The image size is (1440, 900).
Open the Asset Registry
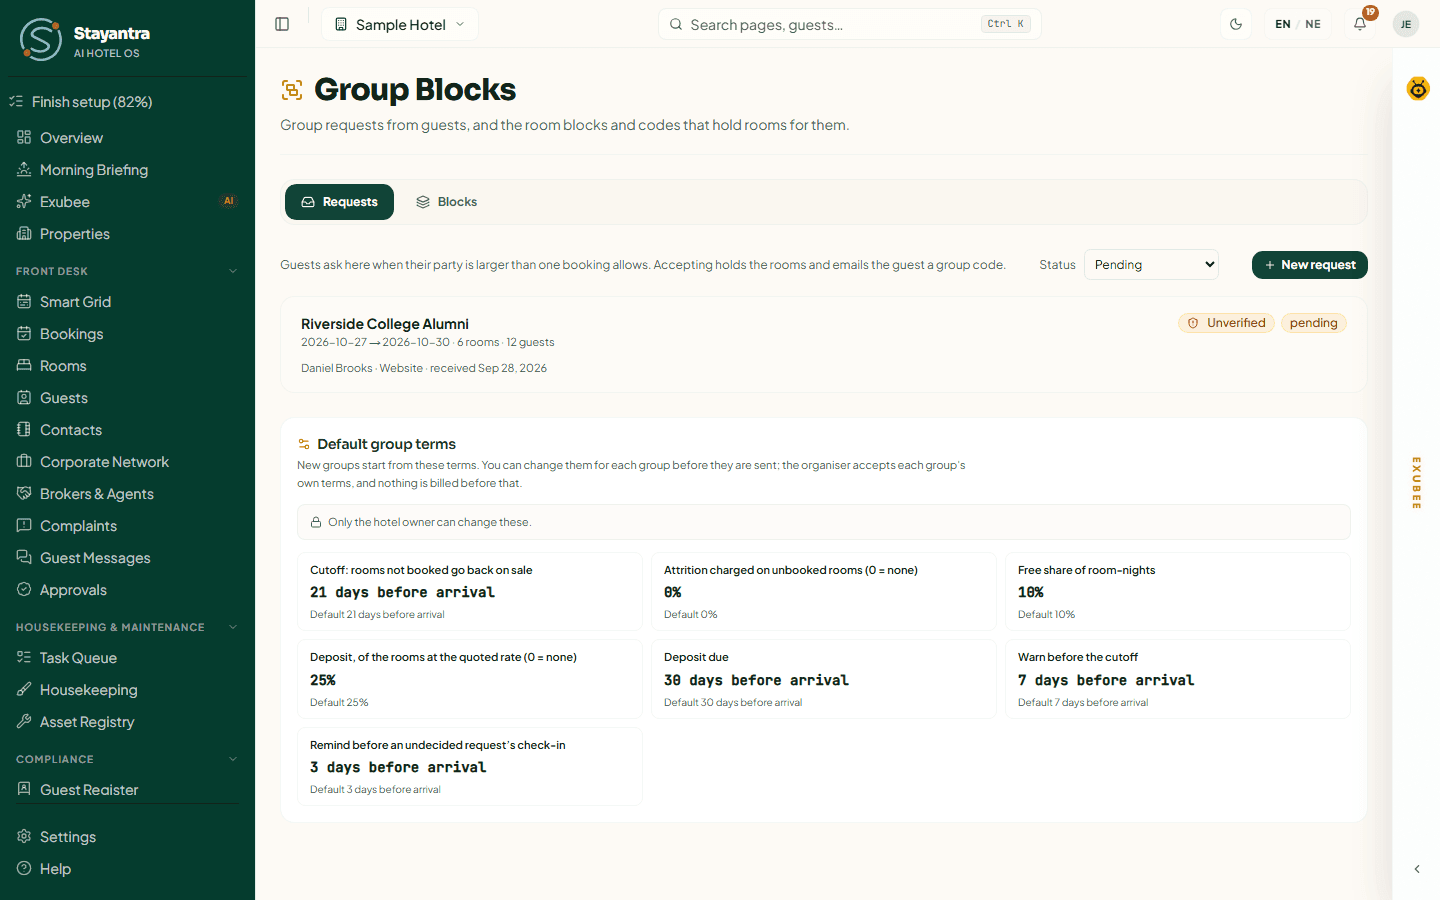pyautogui.click(x=127, y=722)
